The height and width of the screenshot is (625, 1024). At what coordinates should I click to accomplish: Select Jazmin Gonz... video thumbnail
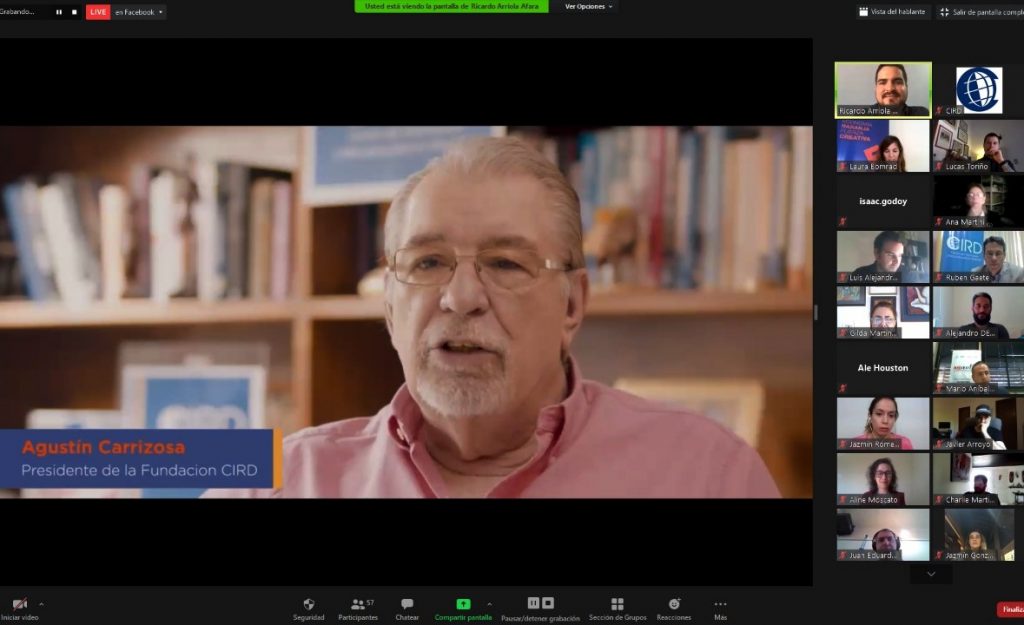coord(978,534)
